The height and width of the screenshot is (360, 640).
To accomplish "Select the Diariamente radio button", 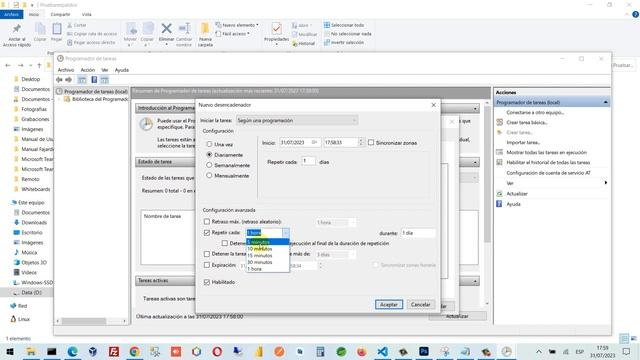I will [x=209, y=155].
